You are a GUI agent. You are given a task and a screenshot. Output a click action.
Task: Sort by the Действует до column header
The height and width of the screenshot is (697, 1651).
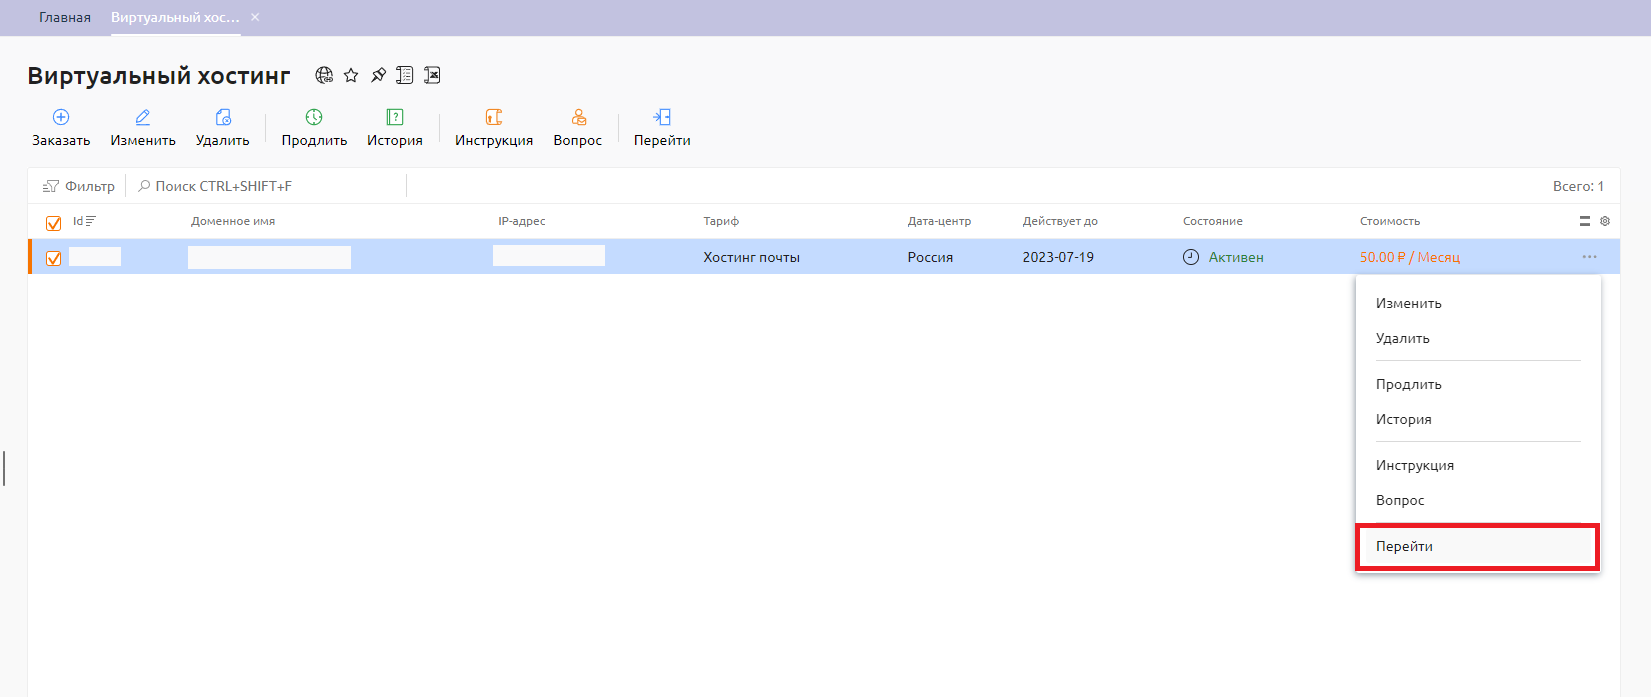pos(1060,221)
